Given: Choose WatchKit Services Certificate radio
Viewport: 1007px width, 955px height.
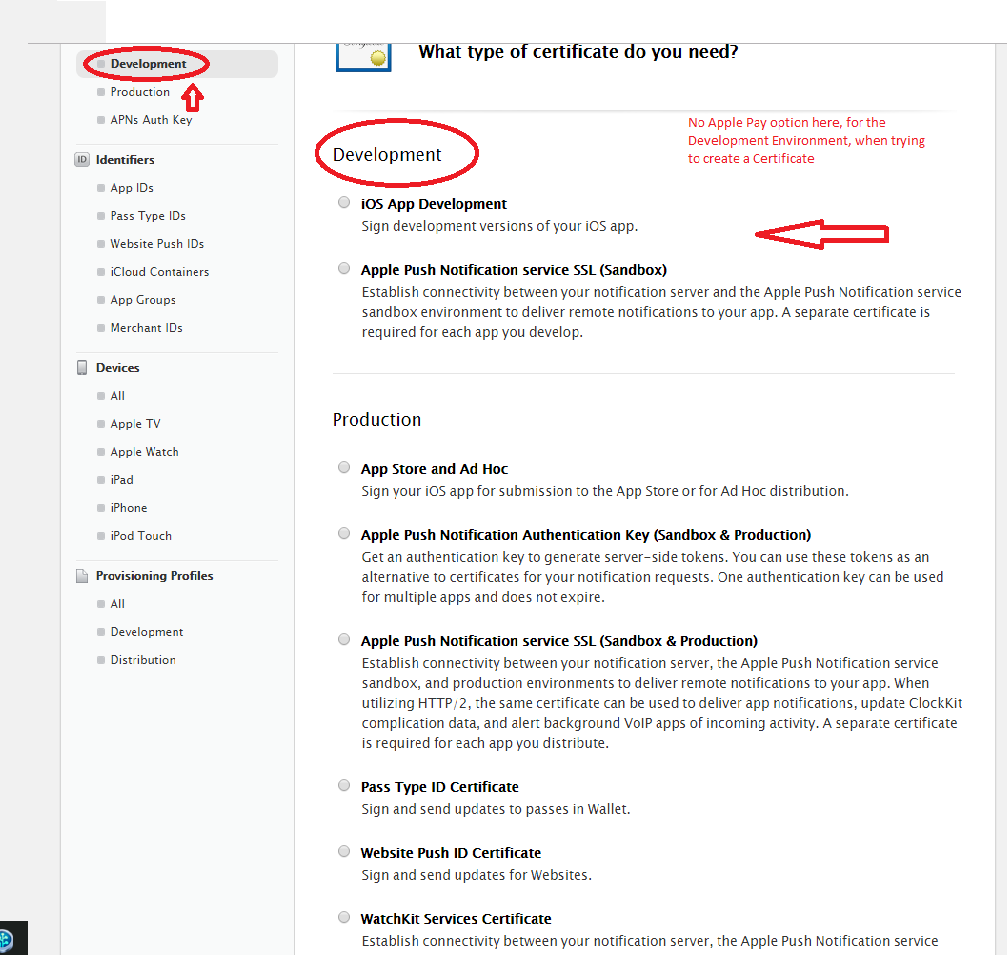Looking at the screenshot, I should pyautogui.click(x=344, y=918).
